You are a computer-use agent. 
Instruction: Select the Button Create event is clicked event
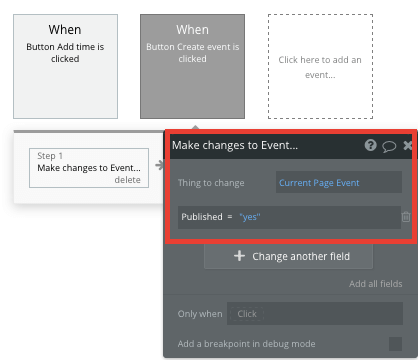tap(192, 66)
